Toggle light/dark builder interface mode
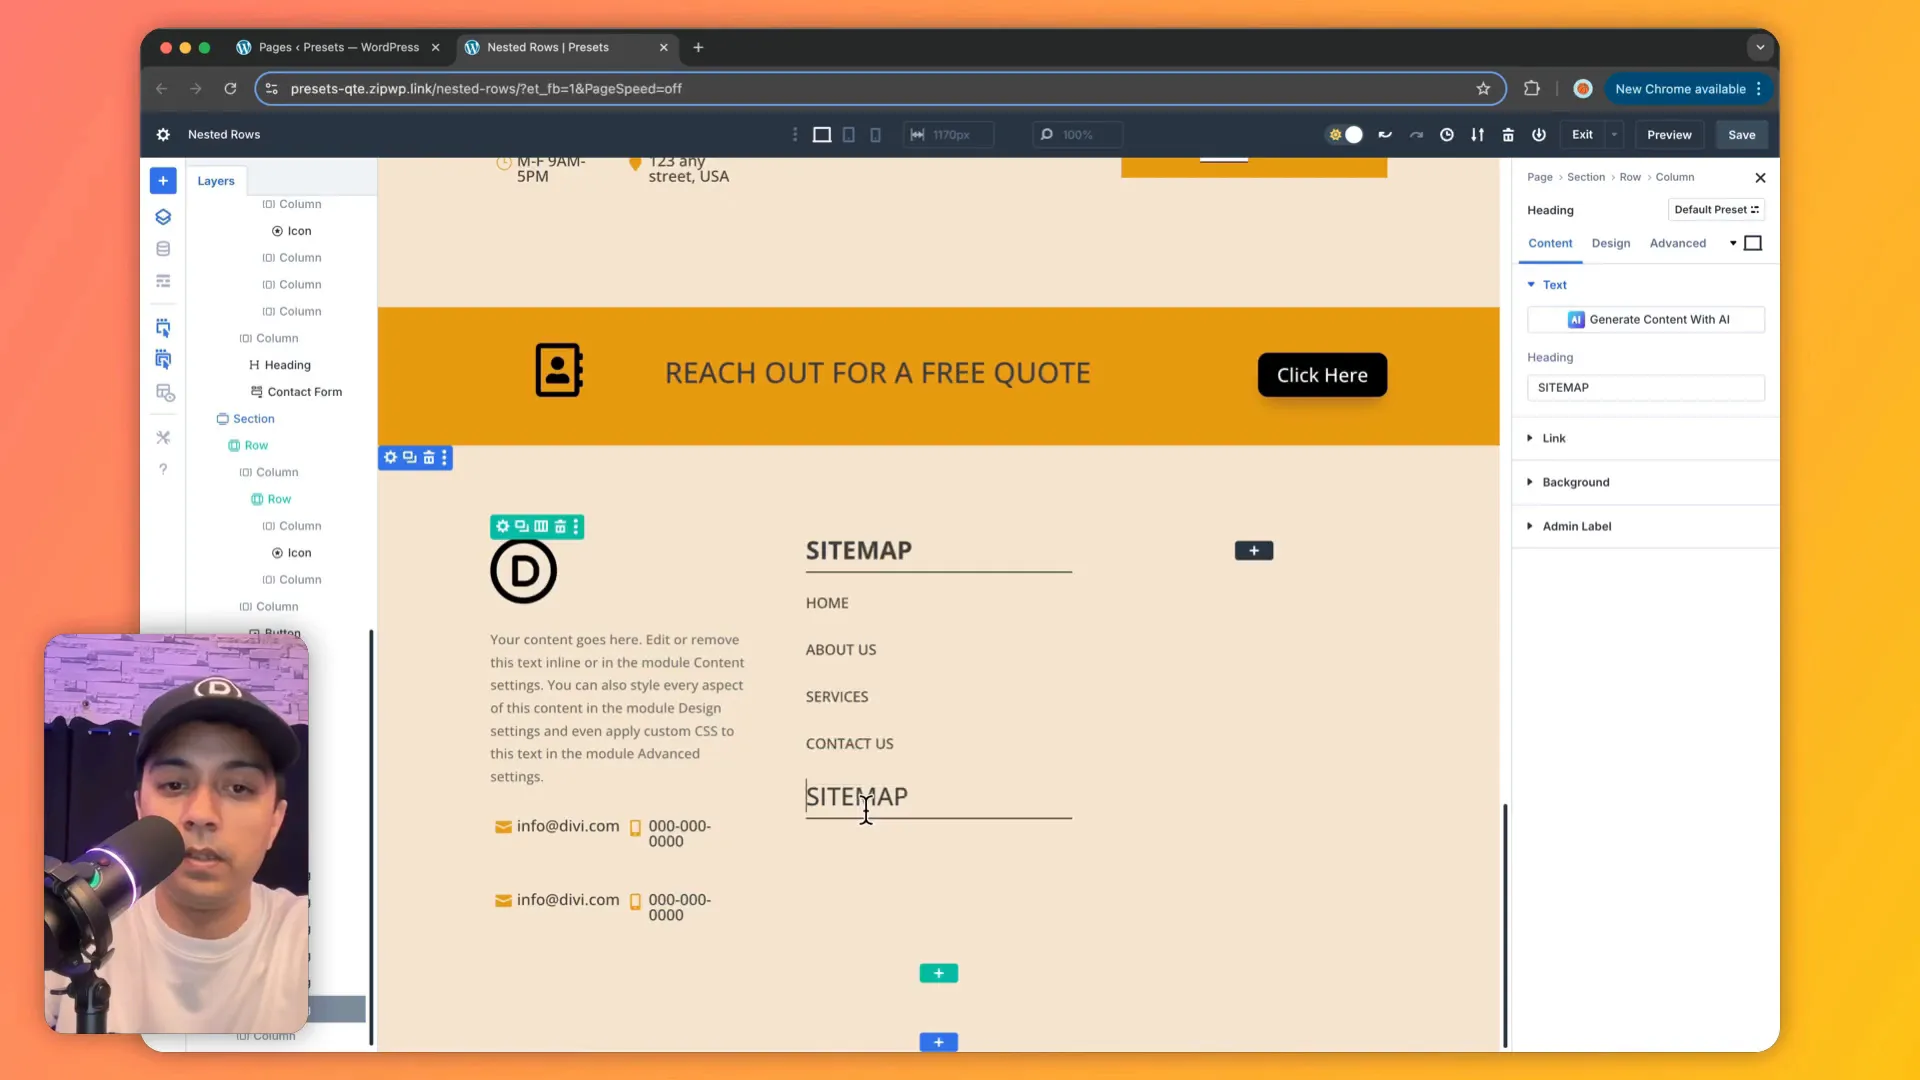Viewport: 1920px width, 1080px height. click(1345, 135)
